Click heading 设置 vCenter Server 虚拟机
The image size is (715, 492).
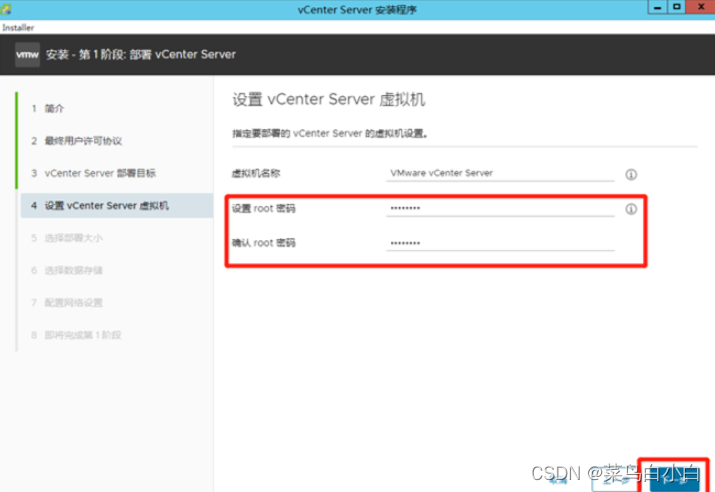329,99
